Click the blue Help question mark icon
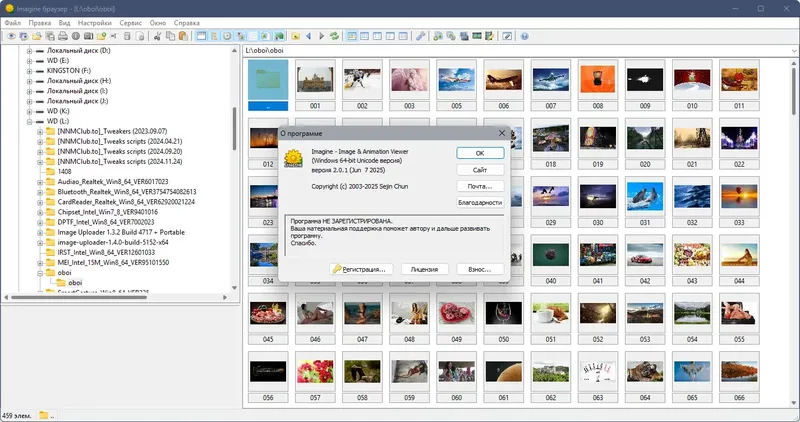This screenshot has width=800, height=422. [x=524, y=36]
